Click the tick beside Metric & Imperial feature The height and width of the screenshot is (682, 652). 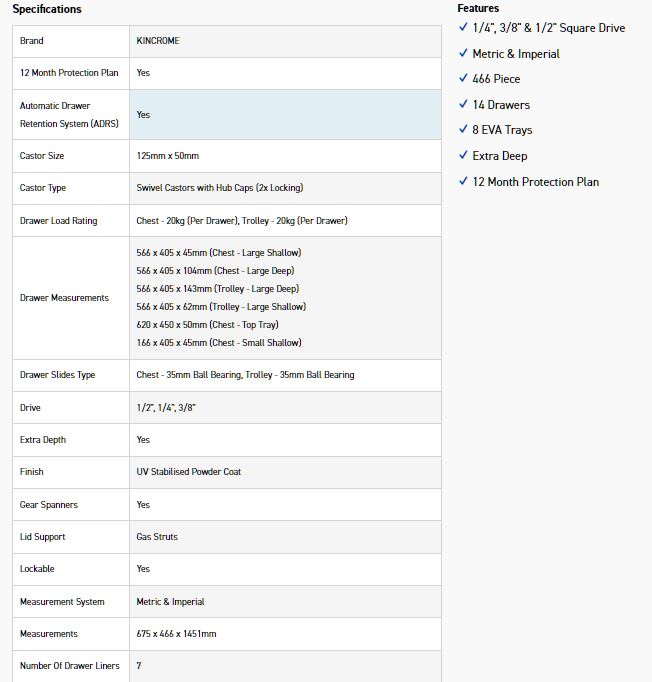[x=463, y=53]
